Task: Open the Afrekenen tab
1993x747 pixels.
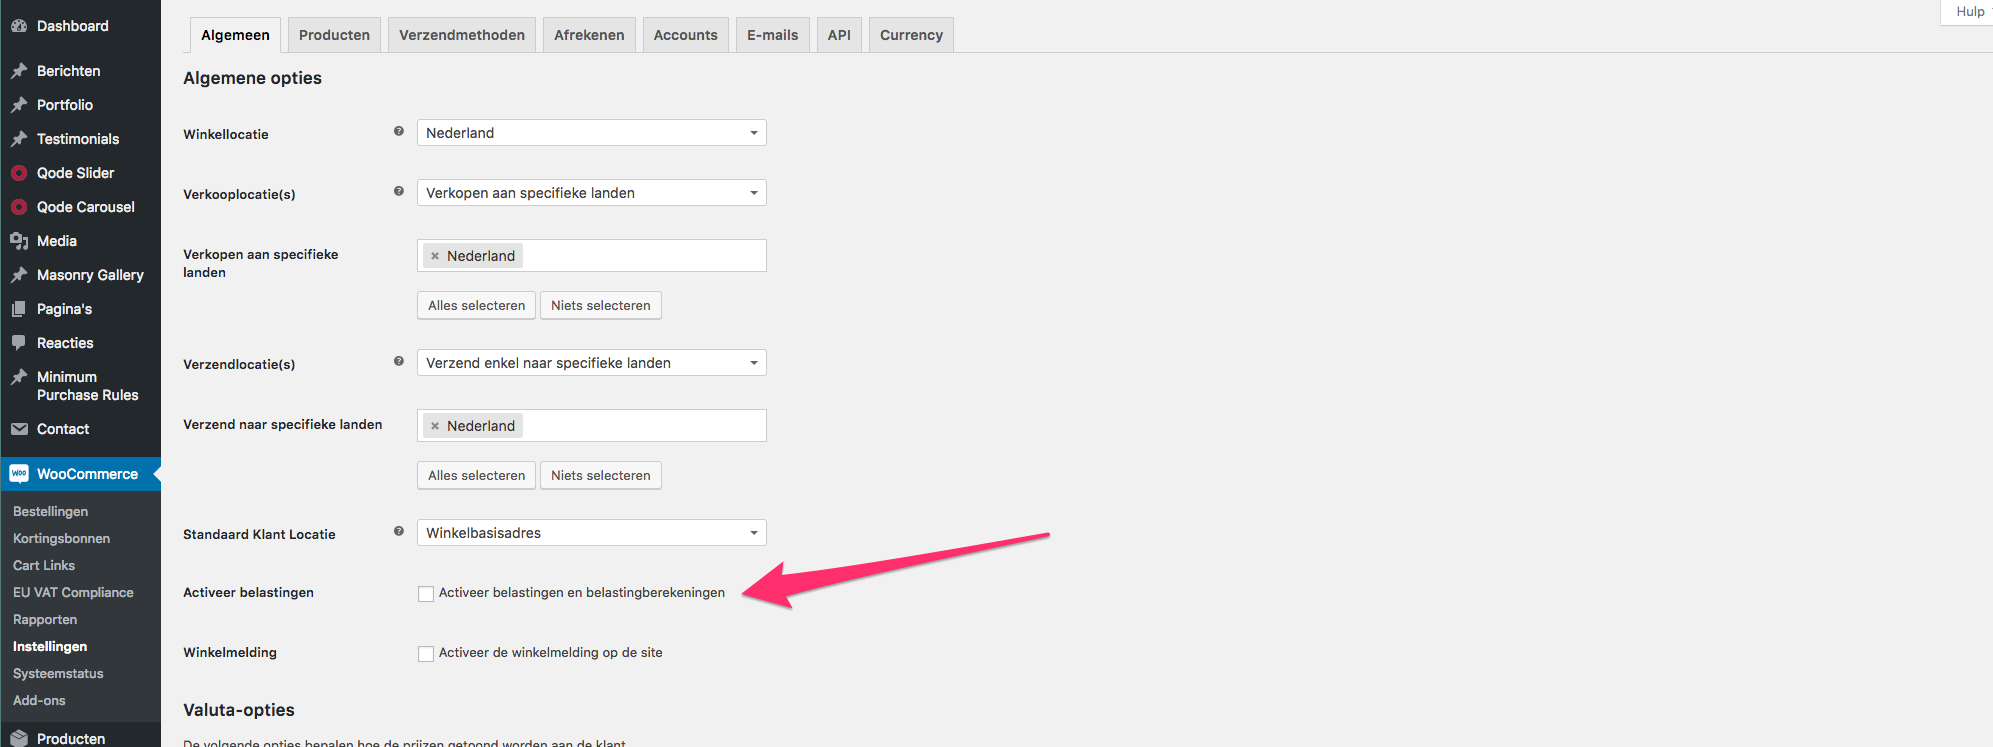Action: tap(589, 35)
